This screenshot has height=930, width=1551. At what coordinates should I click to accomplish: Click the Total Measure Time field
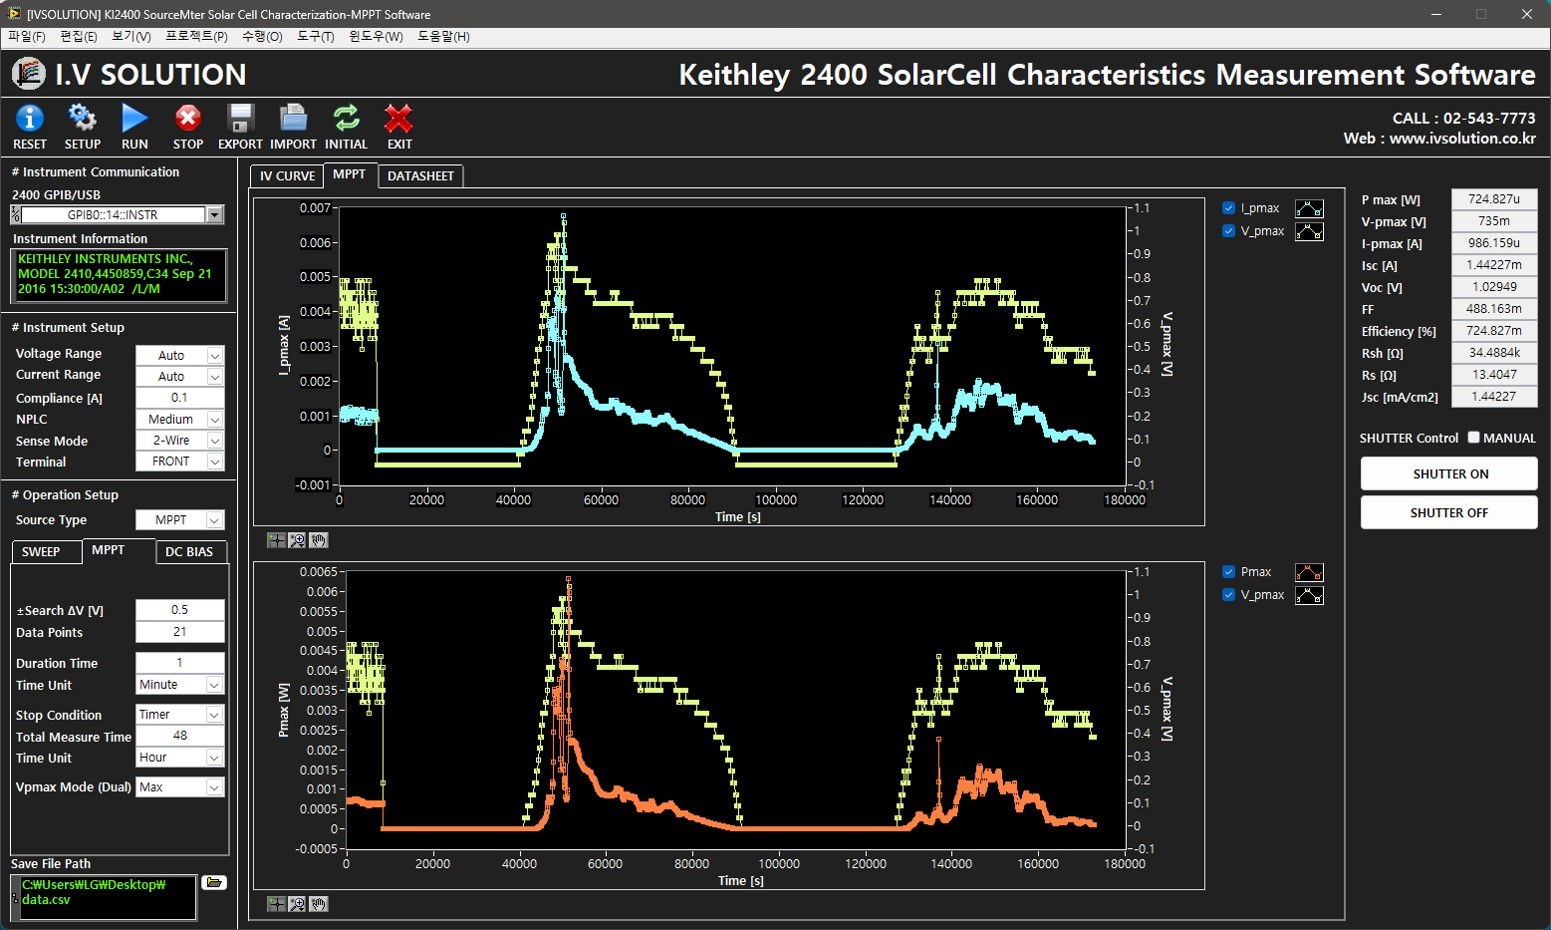(x=180, y=736)
